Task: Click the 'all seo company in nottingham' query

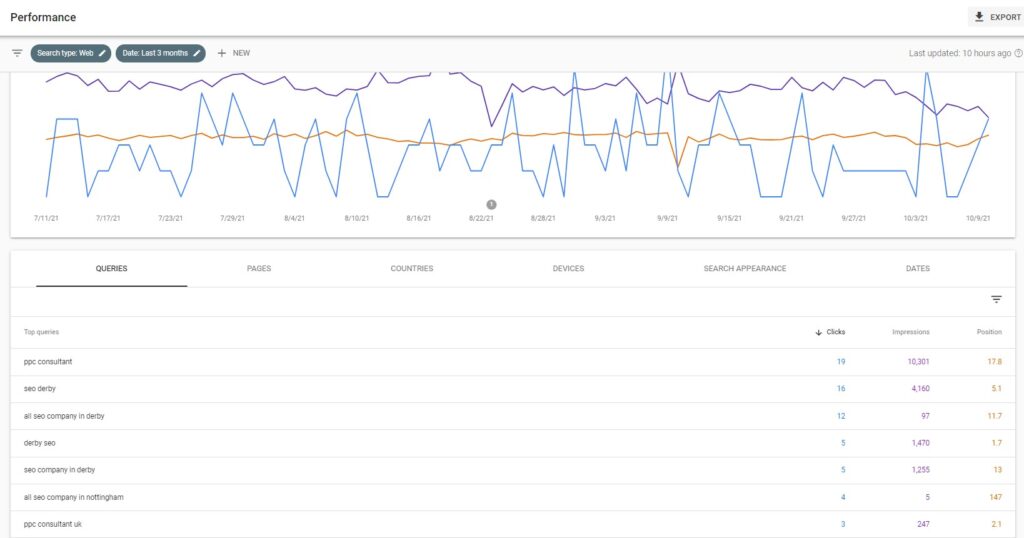Action: 73,497
